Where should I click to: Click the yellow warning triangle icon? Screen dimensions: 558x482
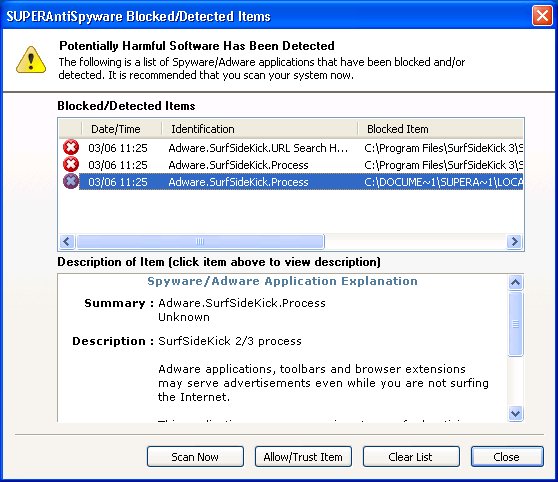(31, 60)
